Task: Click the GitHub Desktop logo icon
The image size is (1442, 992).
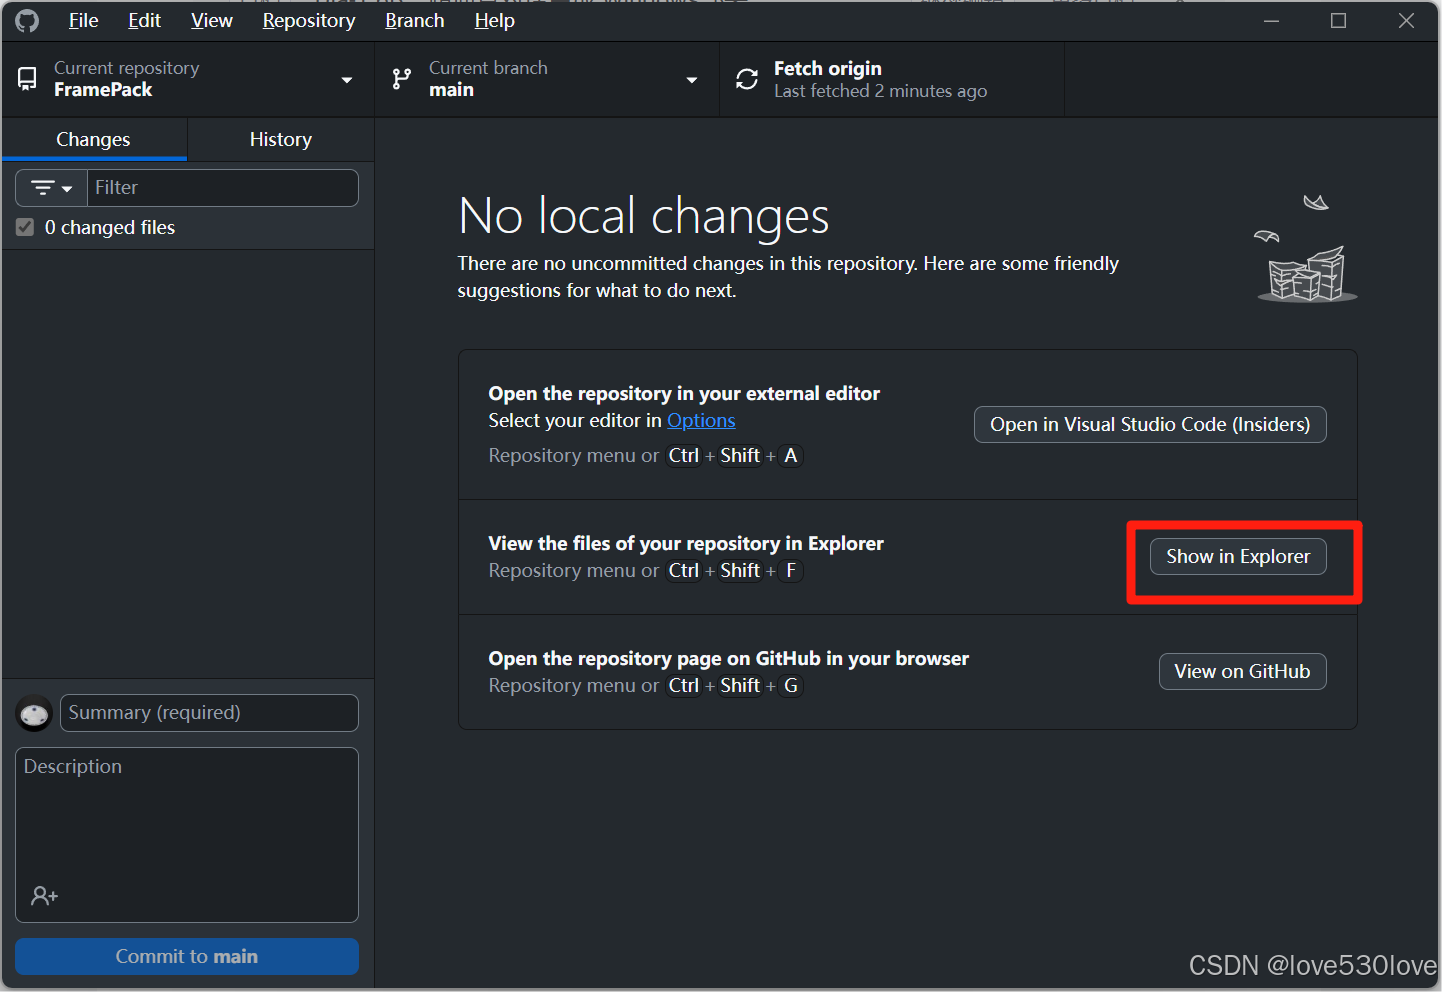Action: pos(27,20)
